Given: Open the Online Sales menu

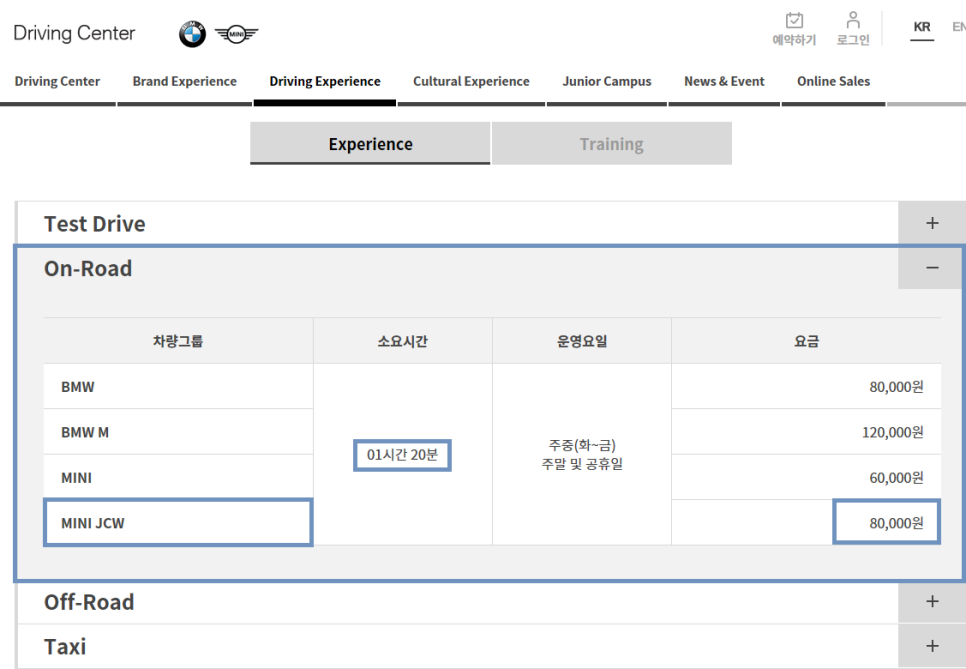Looking at the screenshot, I should (834, 81).
